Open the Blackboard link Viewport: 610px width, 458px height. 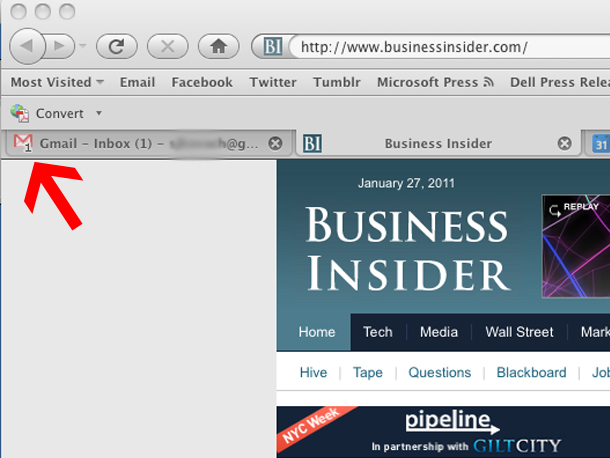click(531, 372)
